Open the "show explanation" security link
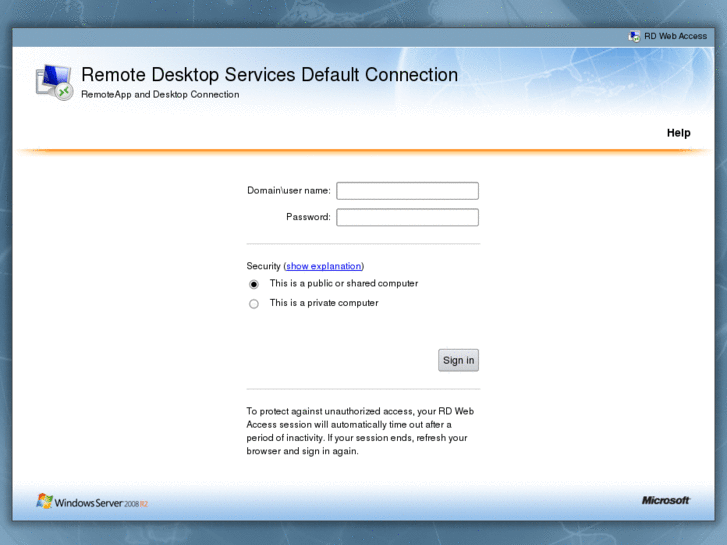 point(324,266)
